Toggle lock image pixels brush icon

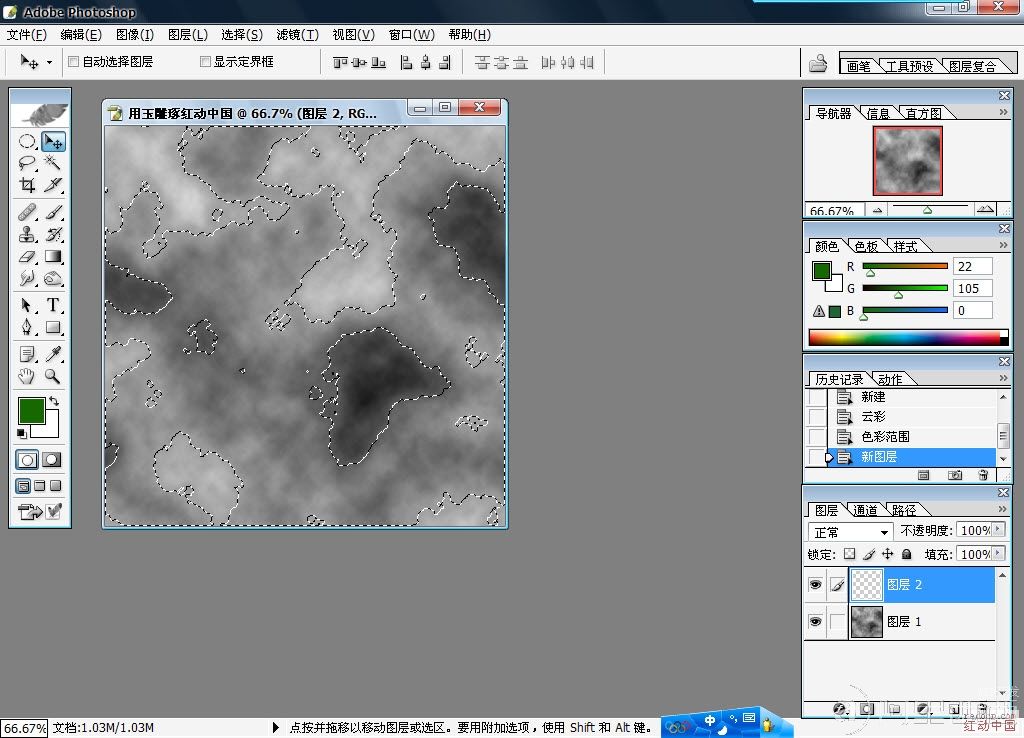pos(869,554)
